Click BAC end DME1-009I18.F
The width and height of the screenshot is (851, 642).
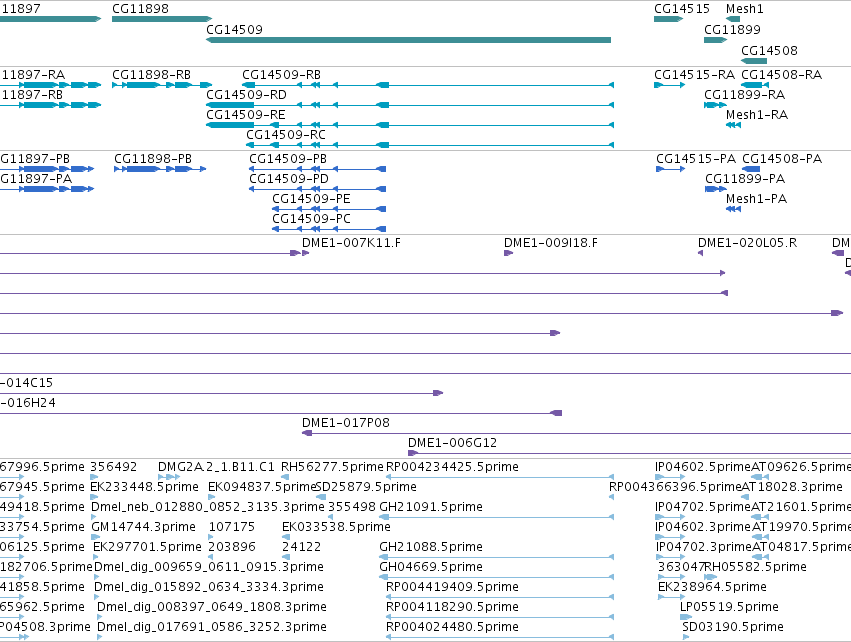click(x=509, y=253)
